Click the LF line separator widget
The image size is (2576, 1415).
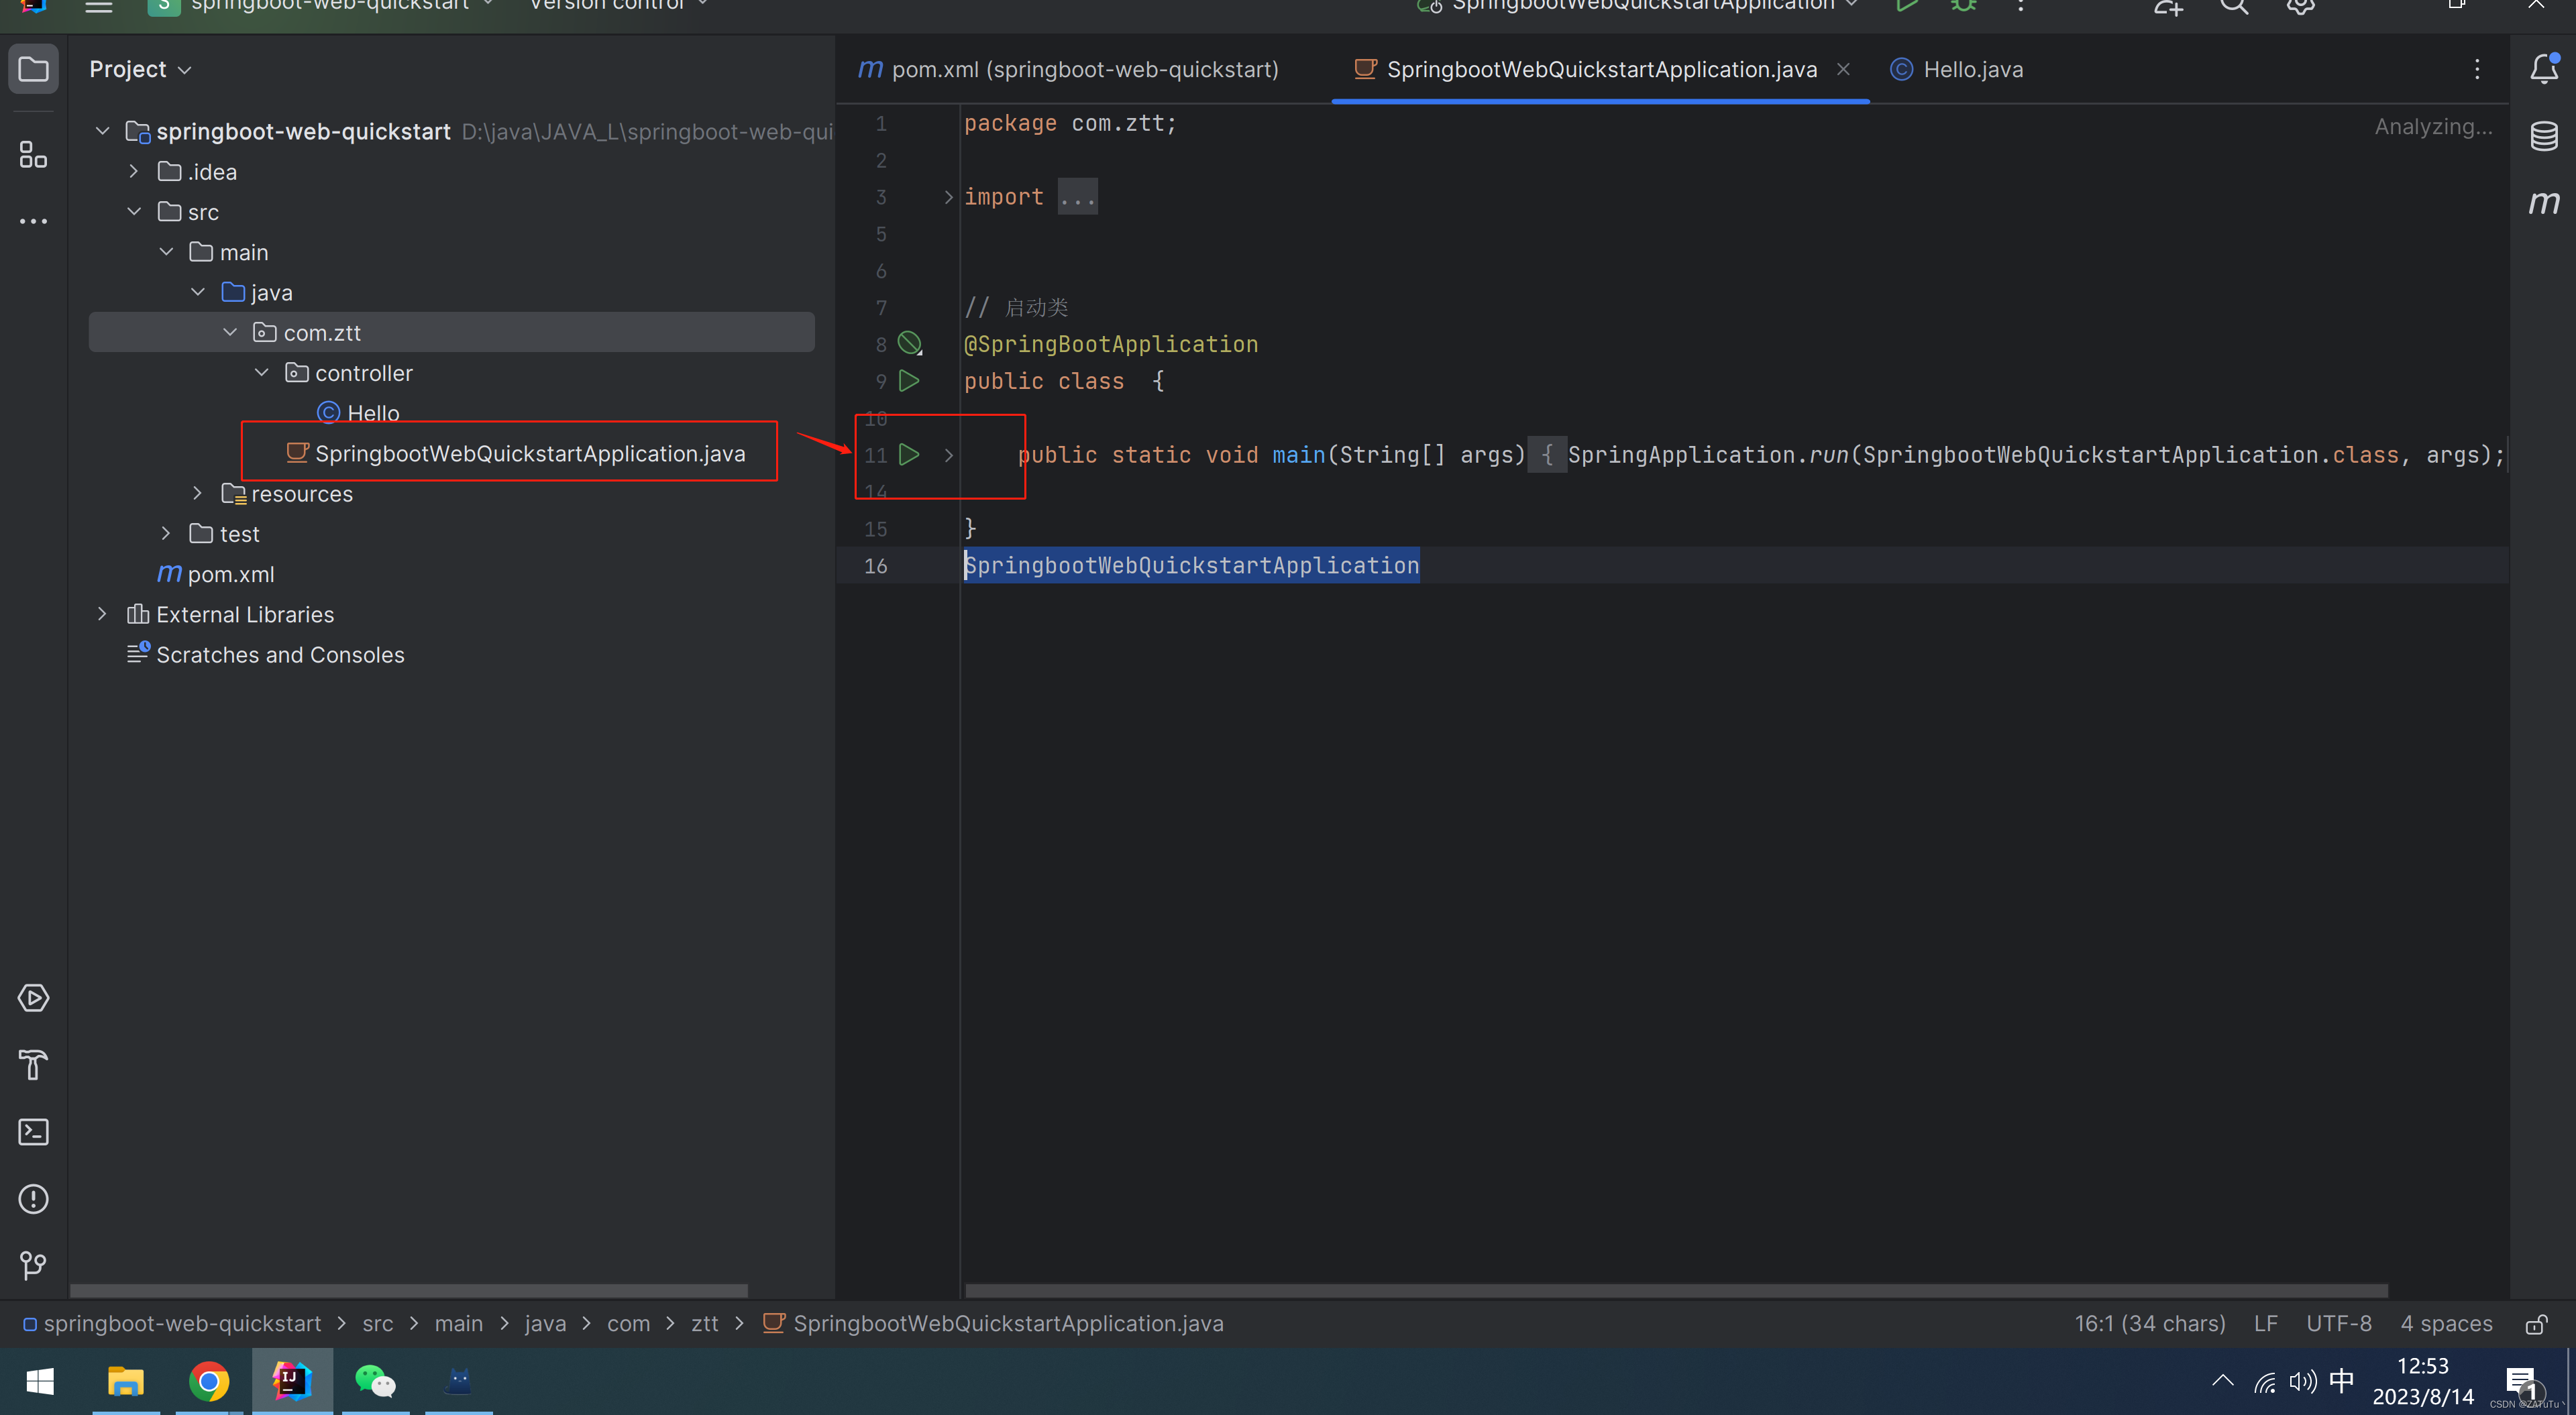pyautogui.click(x=2266, y=1323)
